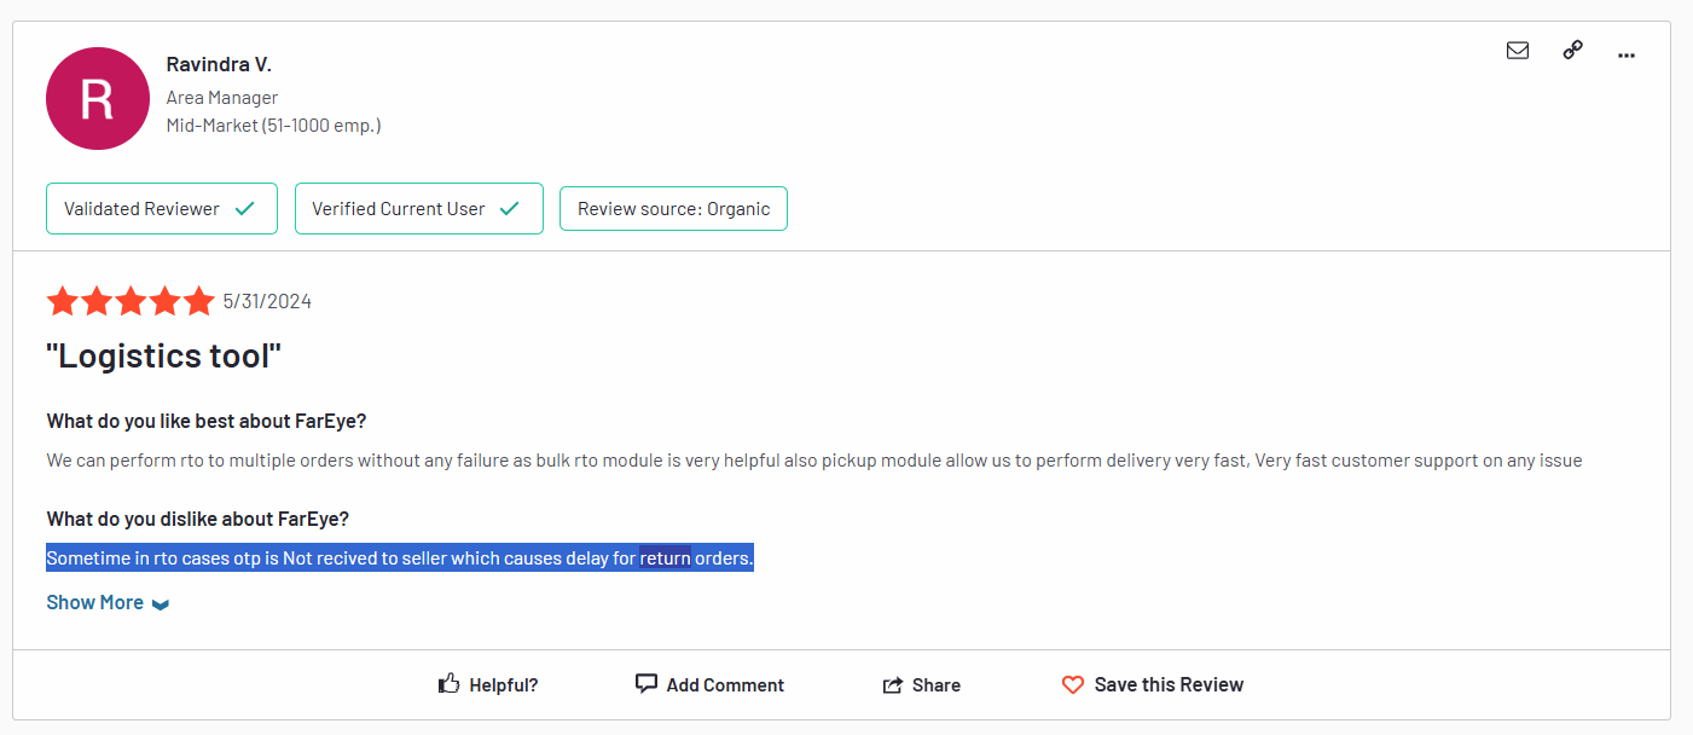Image resolution: width=1693 pixels, height=735 pixels.
Task: Click the share arrow icon
Action: (892, 685)
